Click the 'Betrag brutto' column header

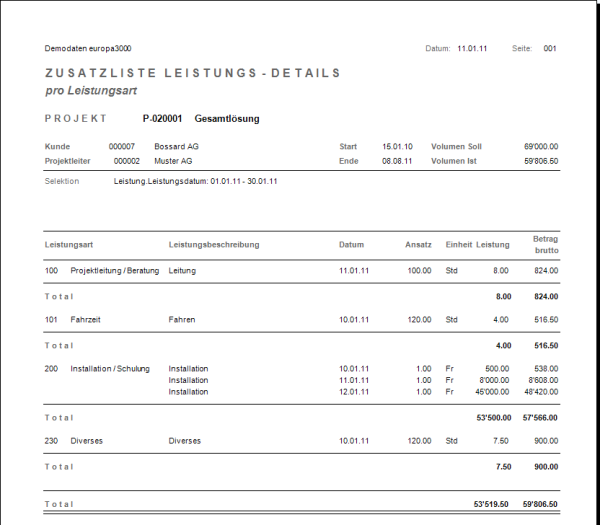pyautogui.click(x=546, y=245)
